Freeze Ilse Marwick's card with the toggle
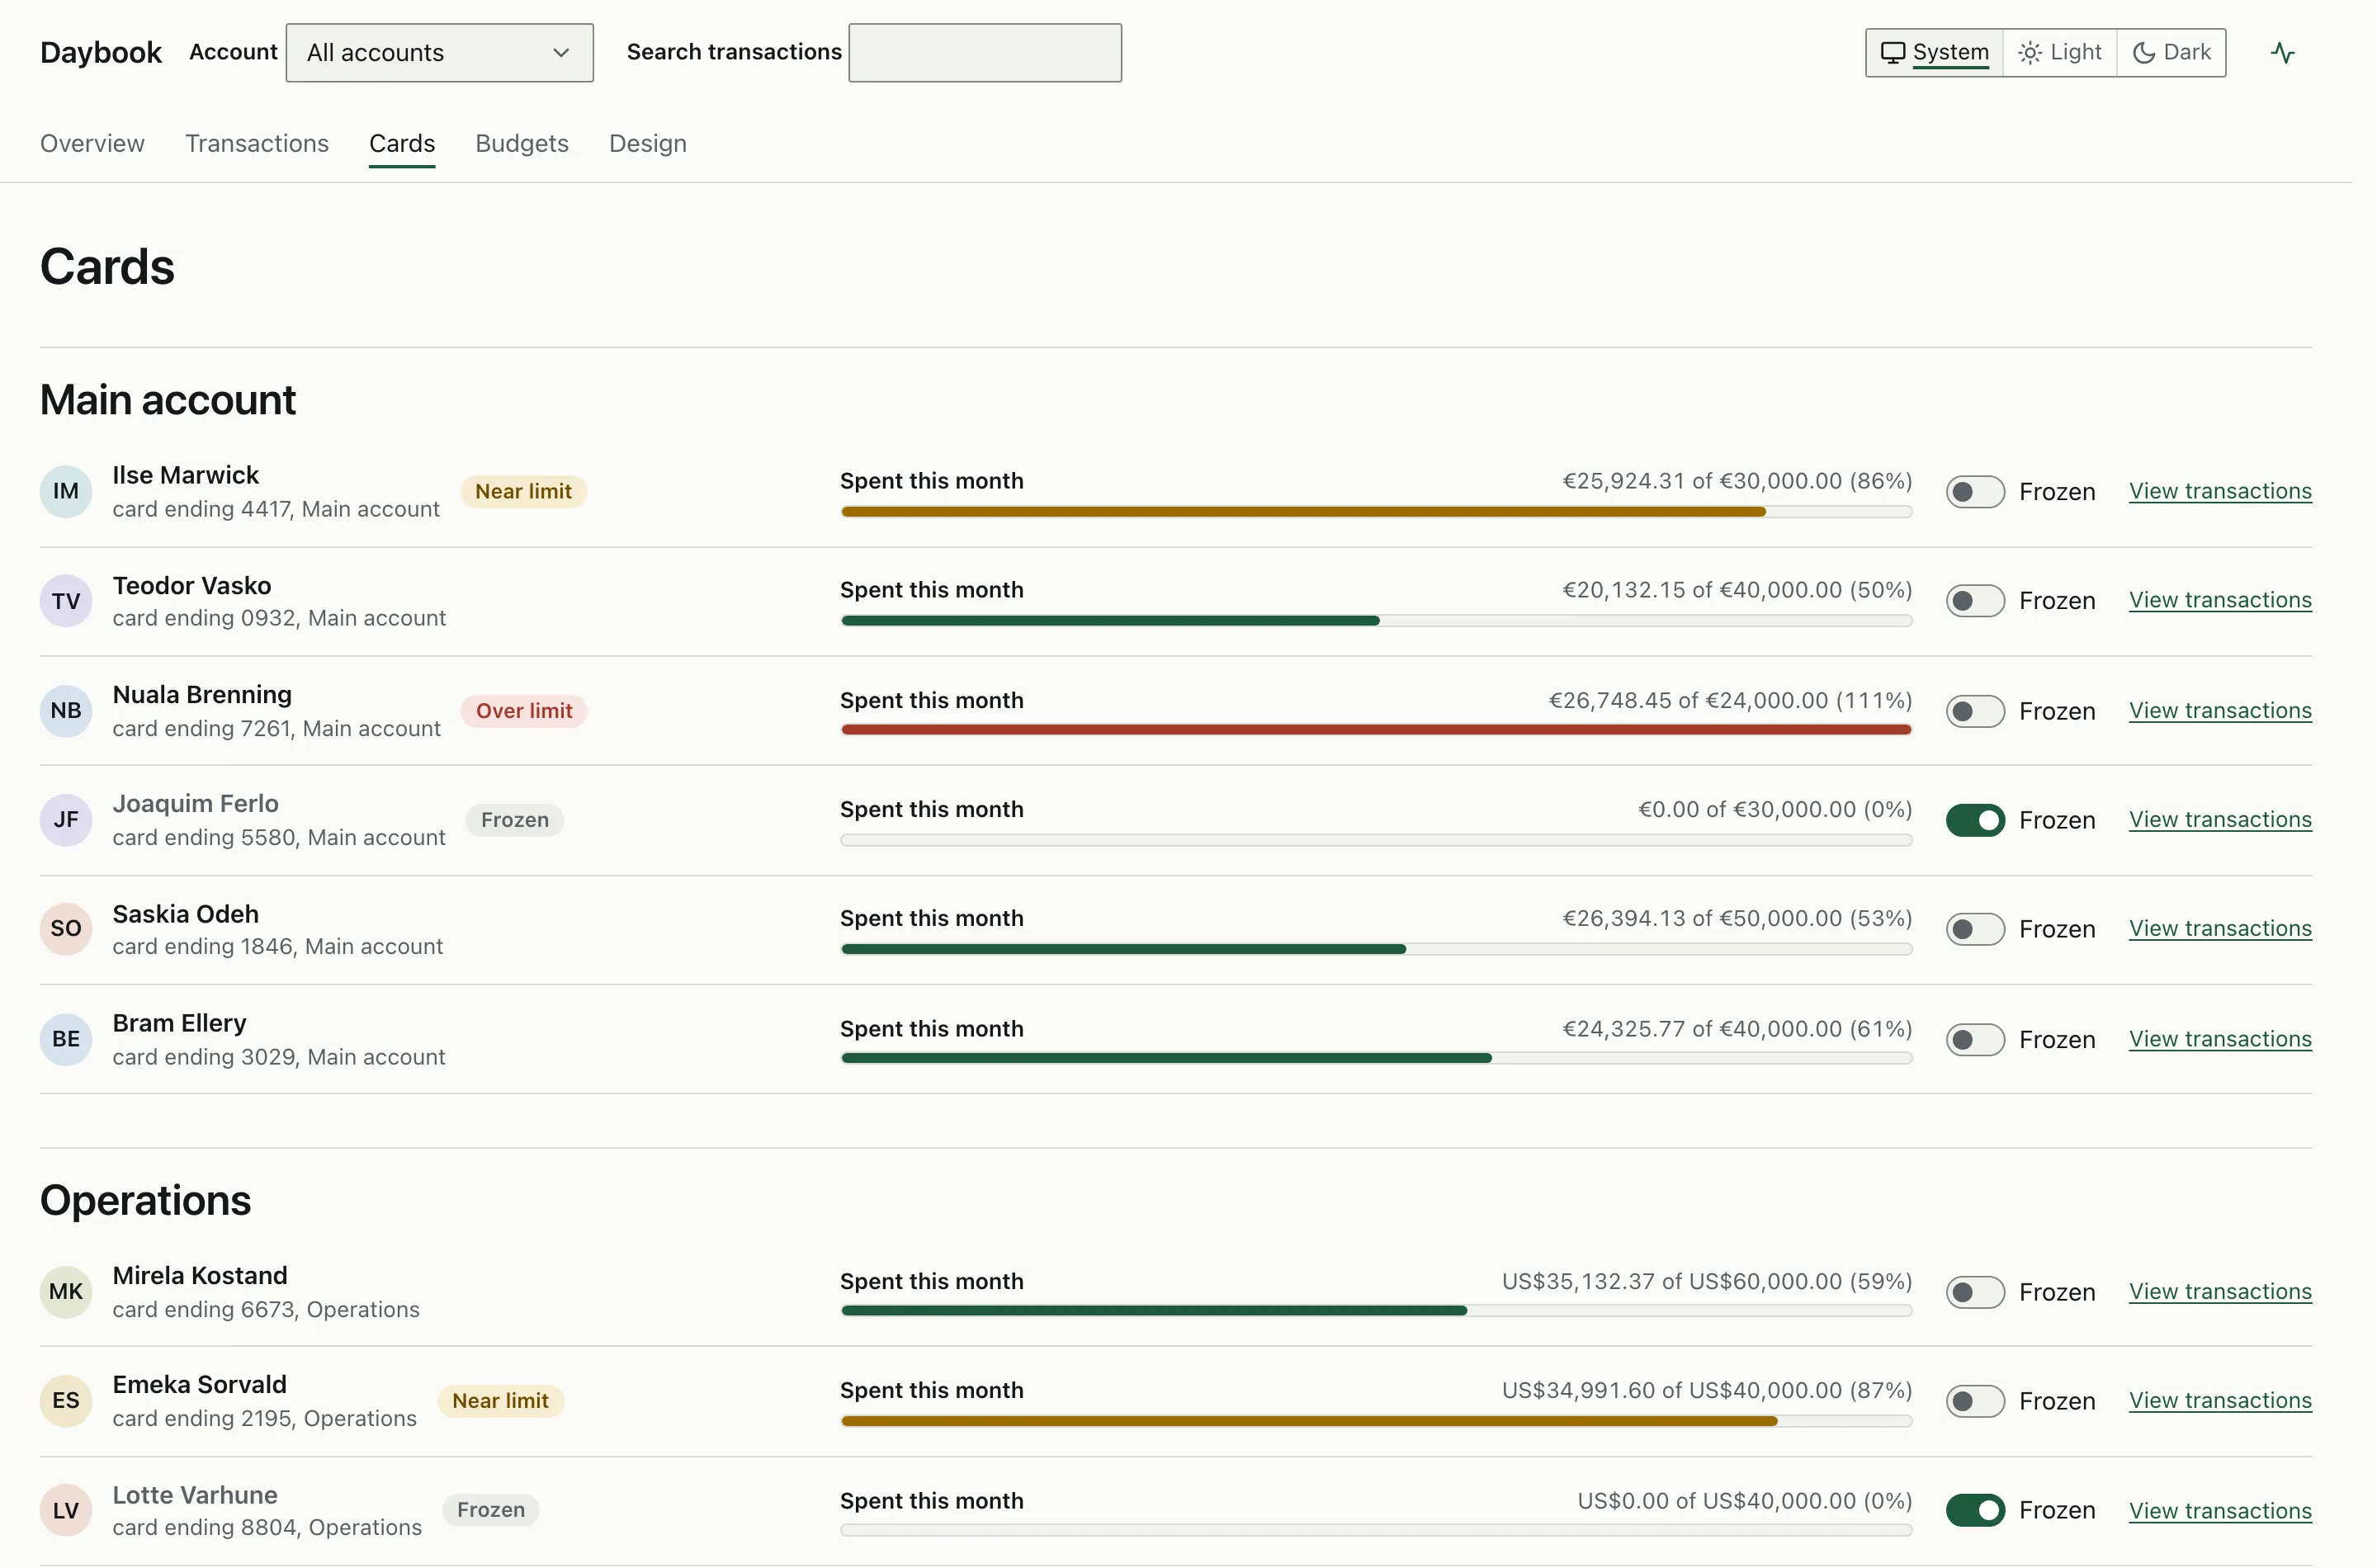2377x1568 pixels. pos(1975,492)
